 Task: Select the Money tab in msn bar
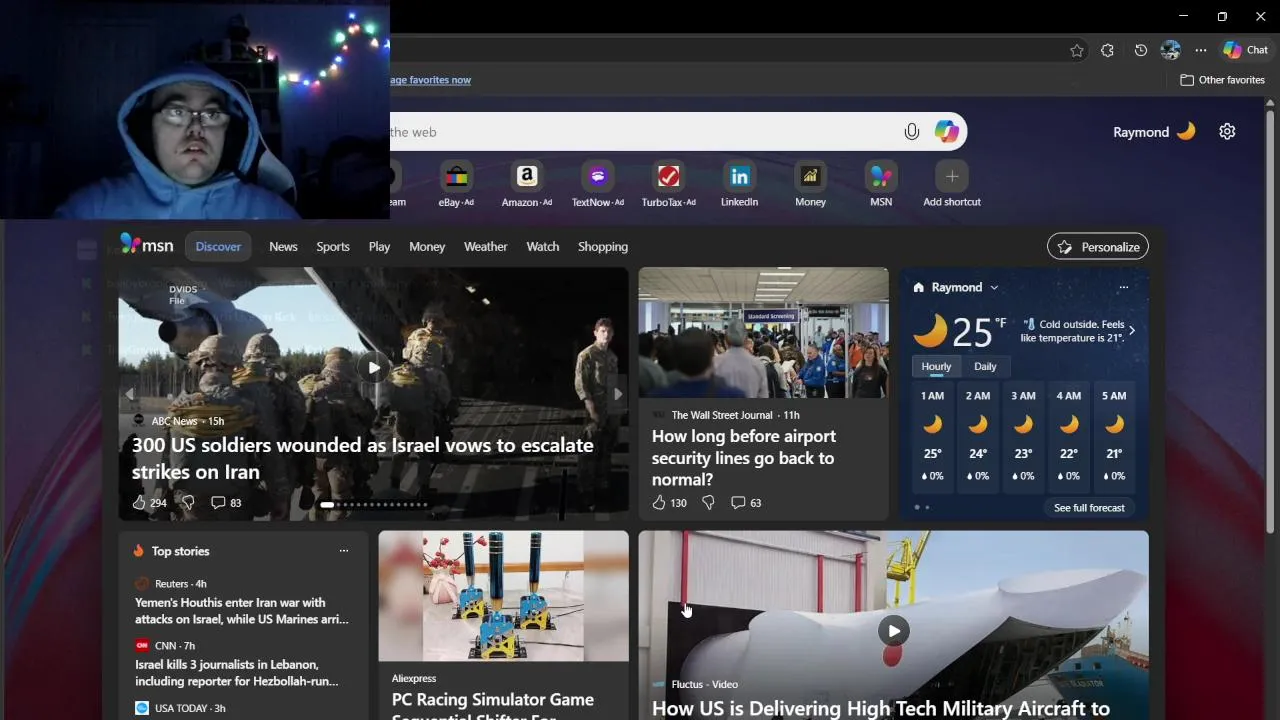point(427,246)
